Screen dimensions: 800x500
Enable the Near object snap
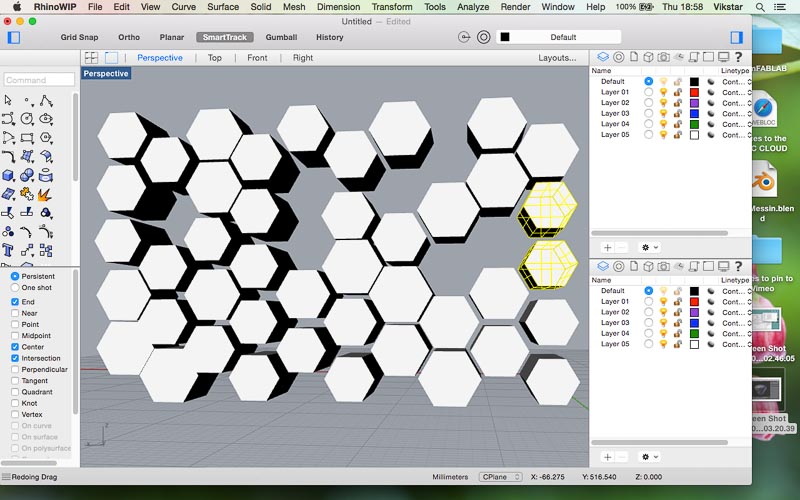15,313
